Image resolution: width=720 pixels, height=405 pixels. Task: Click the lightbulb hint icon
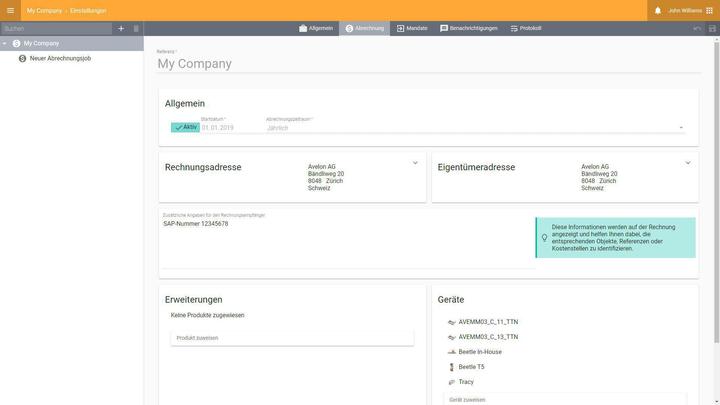point(545,238)
